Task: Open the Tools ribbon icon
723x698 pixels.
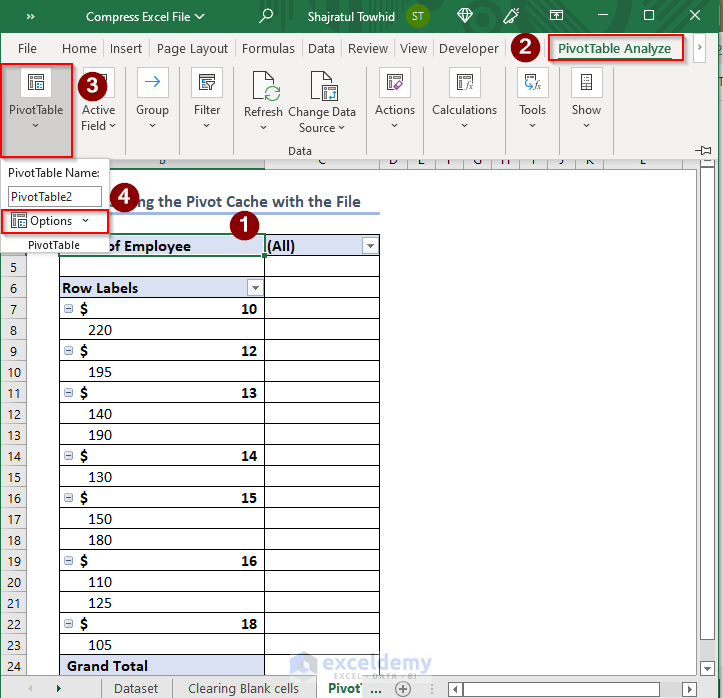Action: [x=533, y=83]
